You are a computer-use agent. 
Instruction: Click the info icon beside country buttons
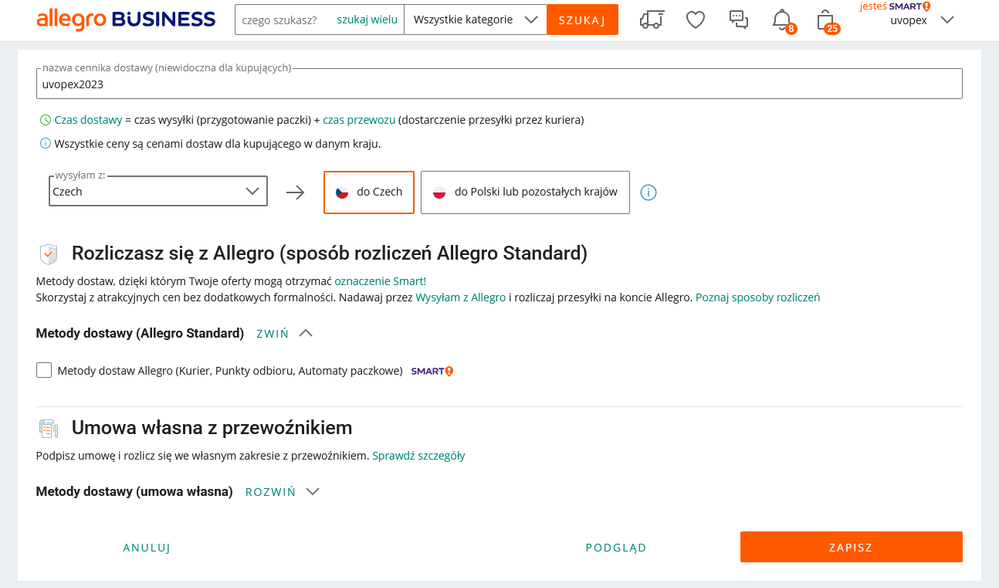(x=648, y=192)
